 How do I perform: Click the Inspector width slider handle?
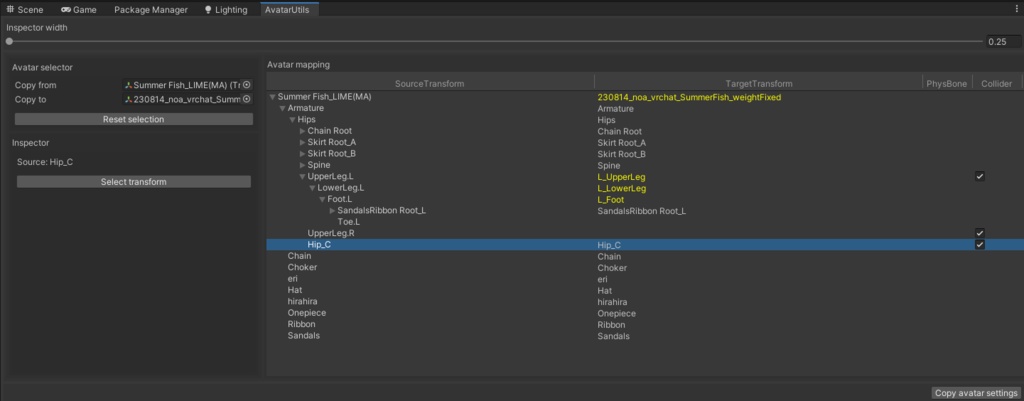click(x=10, y=42)
